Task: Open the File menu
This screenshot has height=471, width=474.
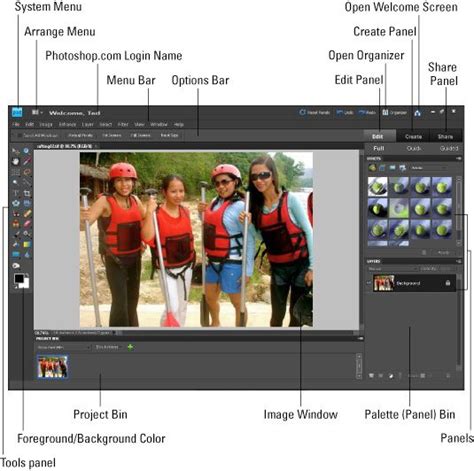Action: click(x=16, y=124)
